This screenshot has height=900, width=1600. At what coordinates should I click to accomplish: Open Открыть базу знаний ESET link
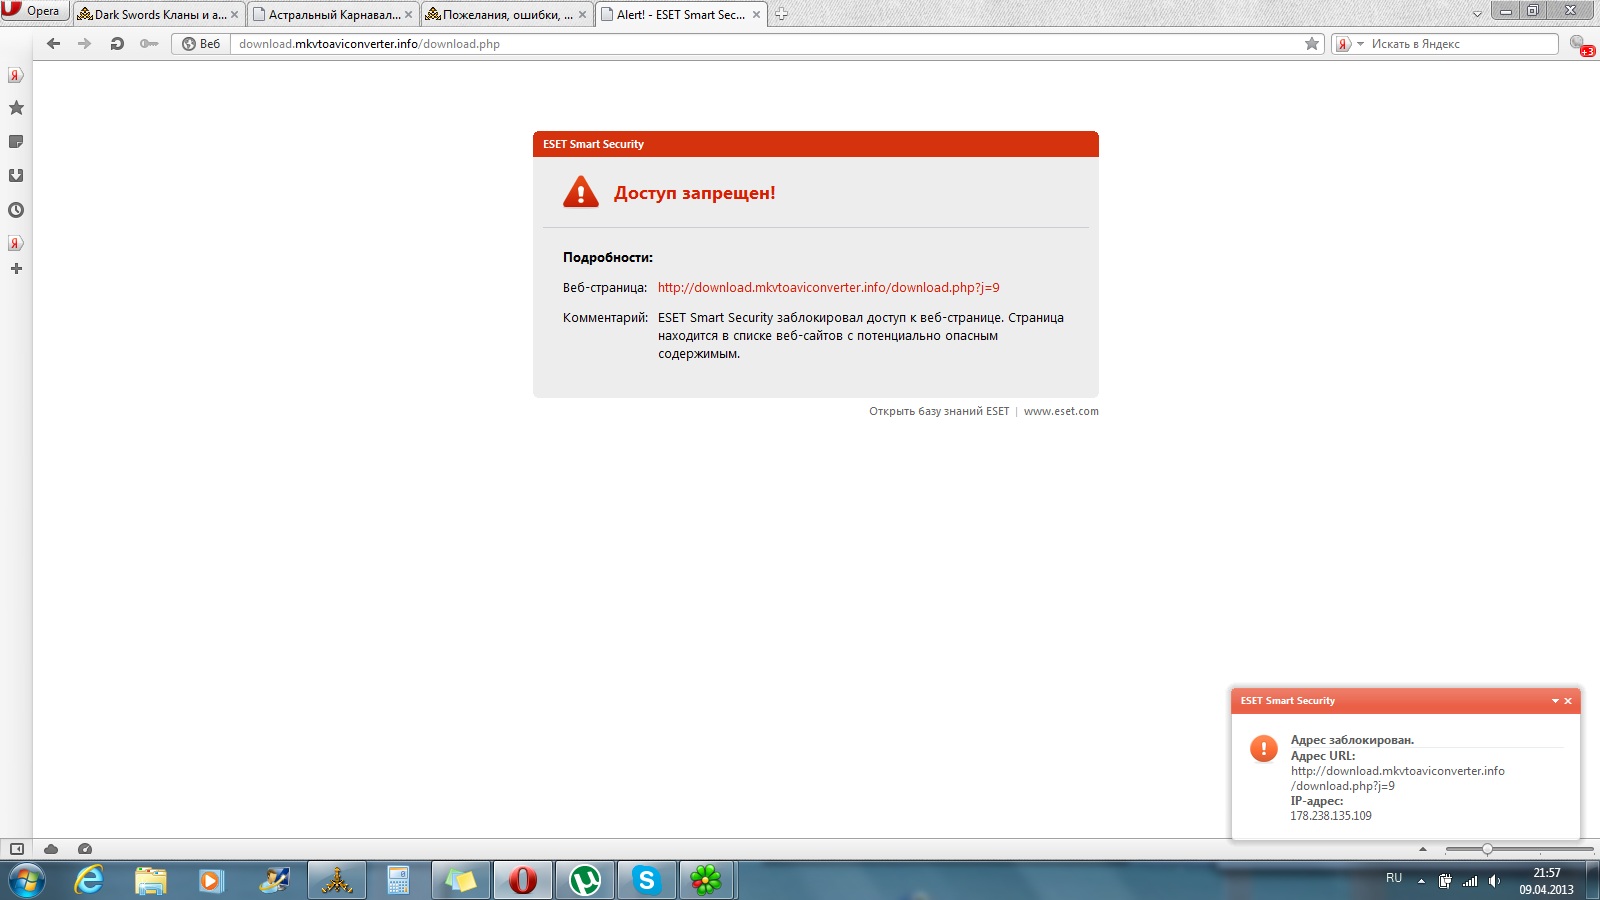click(939, 411)
